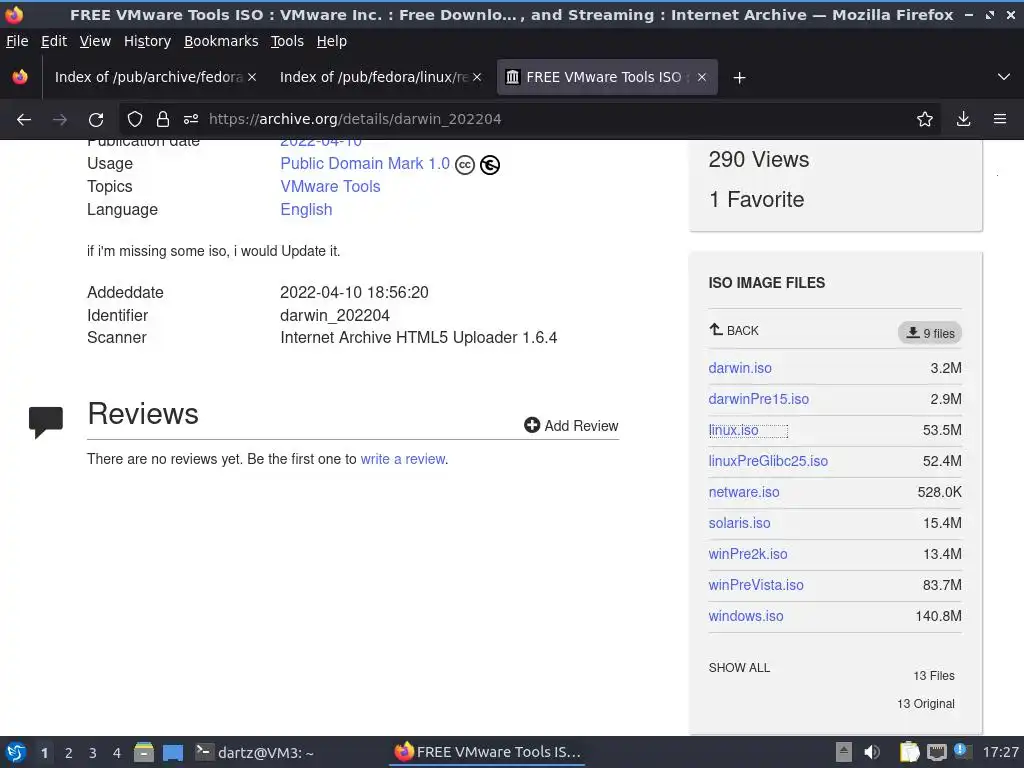Click the removable media tray icon
This screenshot has height=768, width=1024.
844,752
